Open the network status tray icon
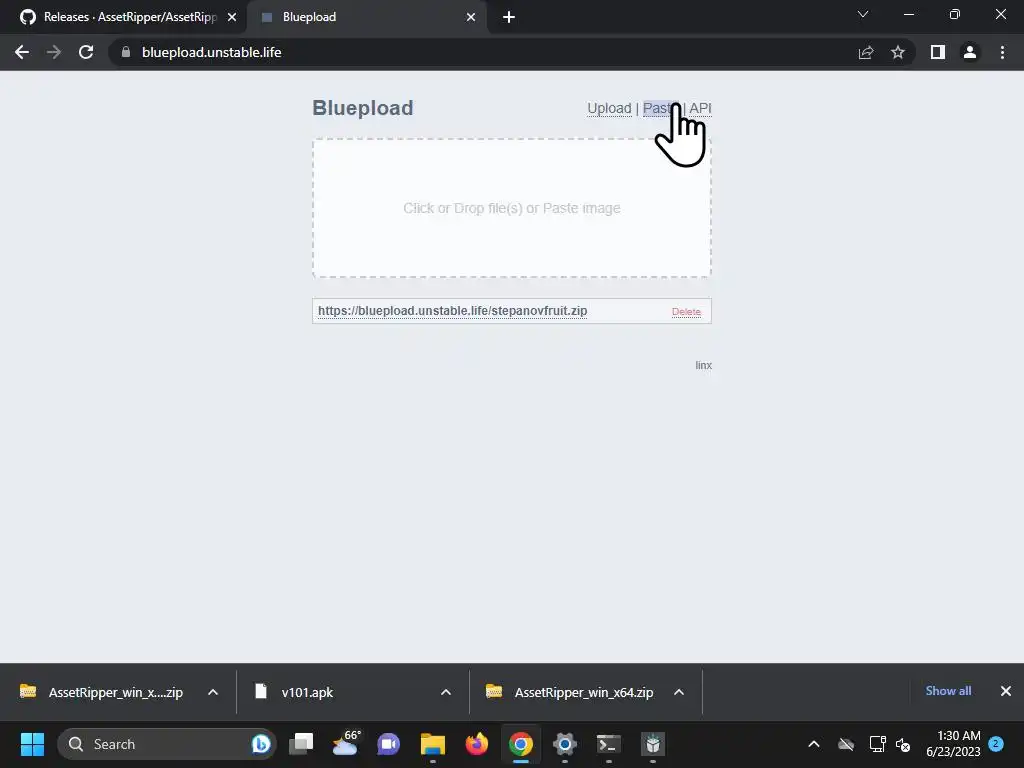Screen dimensions: 1024x768 click(x=877, y=744)
